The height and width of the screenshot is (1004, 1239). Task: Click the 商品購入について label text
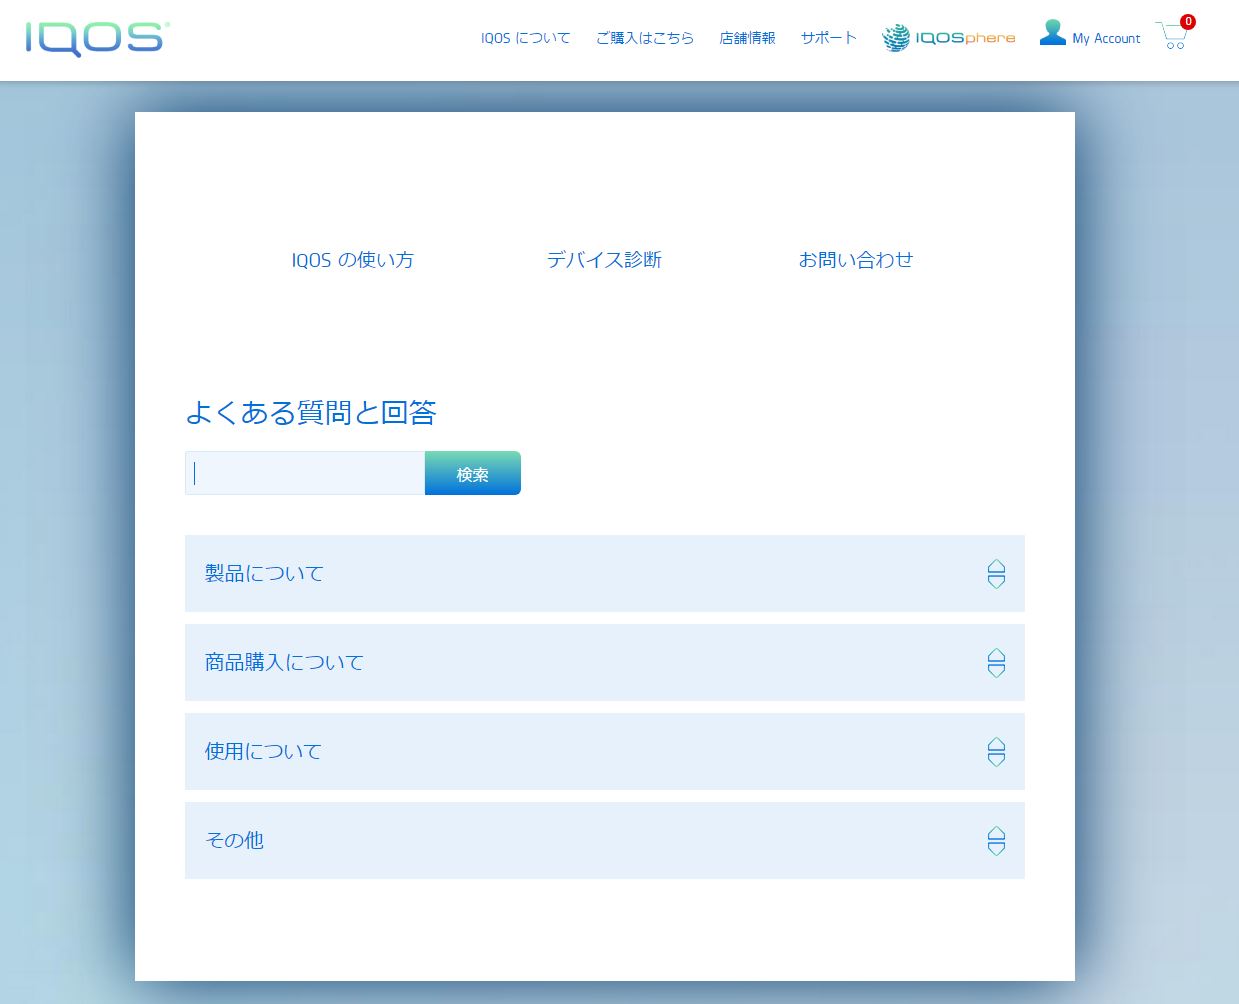tap(284, 662)
